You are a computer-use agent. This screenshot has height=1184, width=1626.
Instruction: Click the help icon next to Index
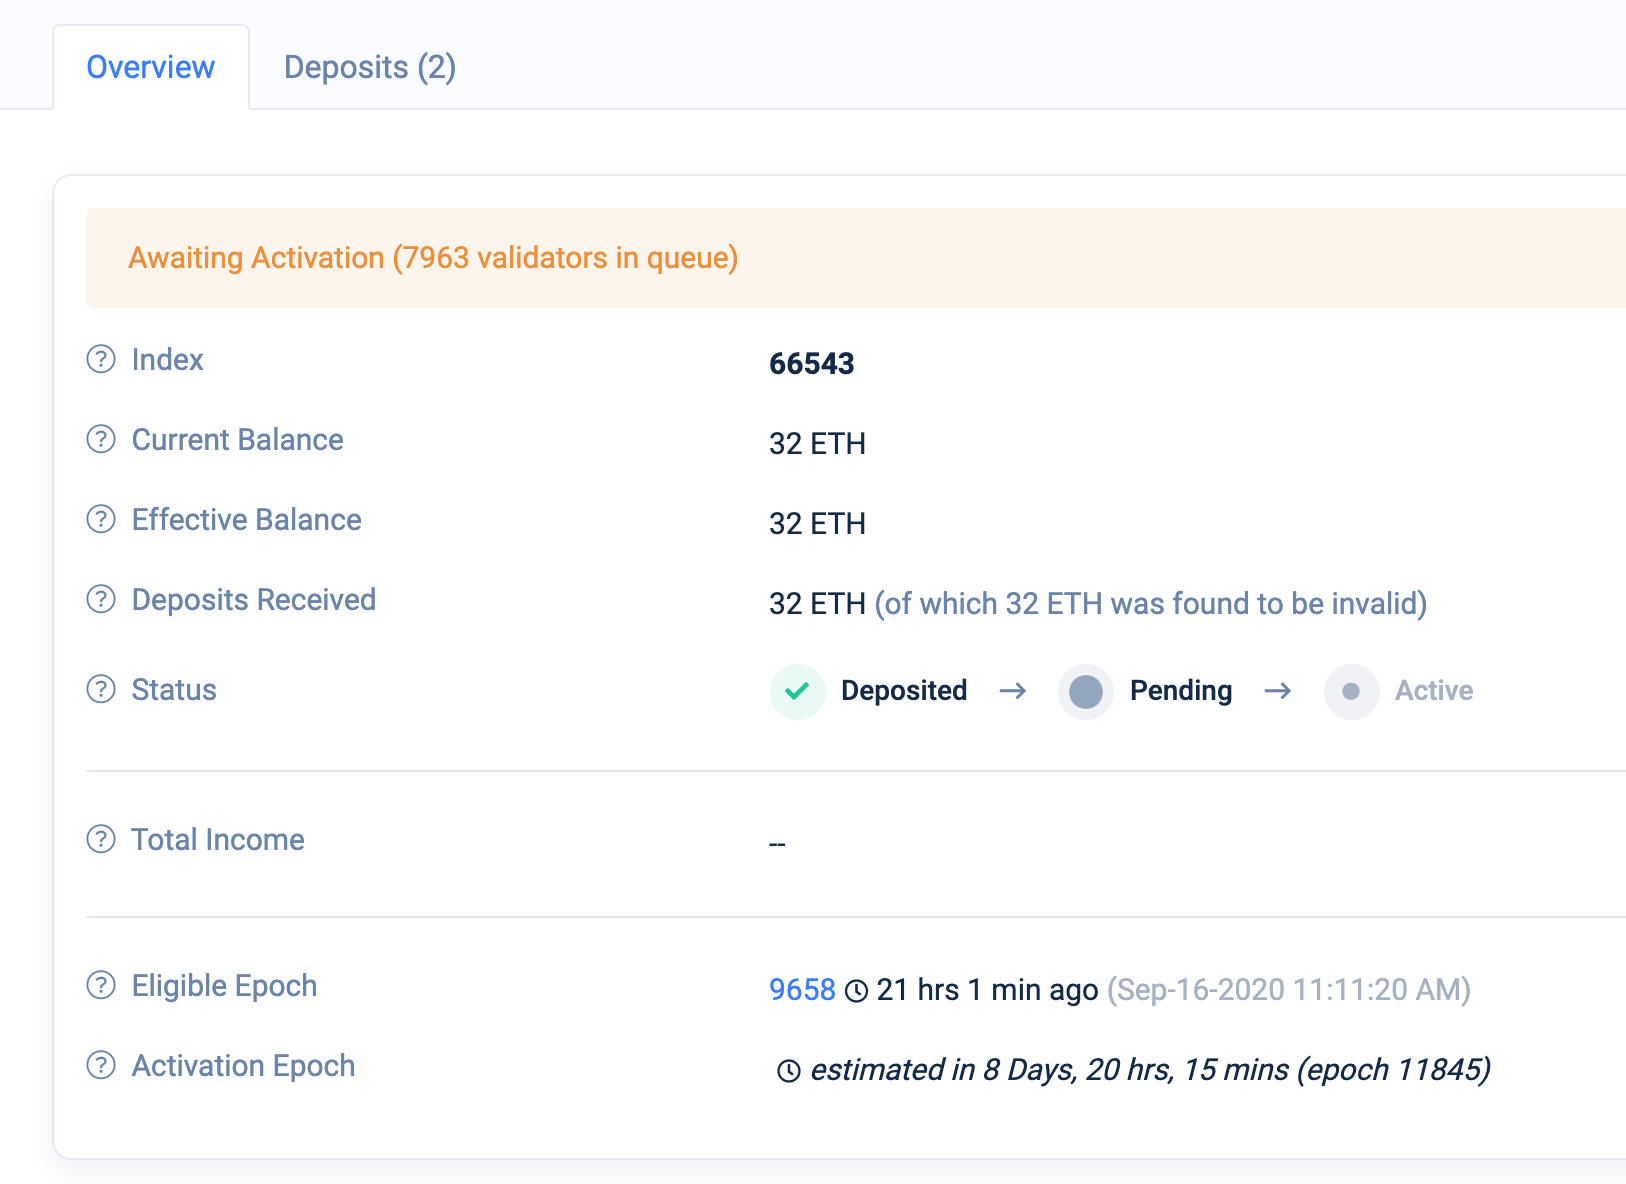pos(100,359)
